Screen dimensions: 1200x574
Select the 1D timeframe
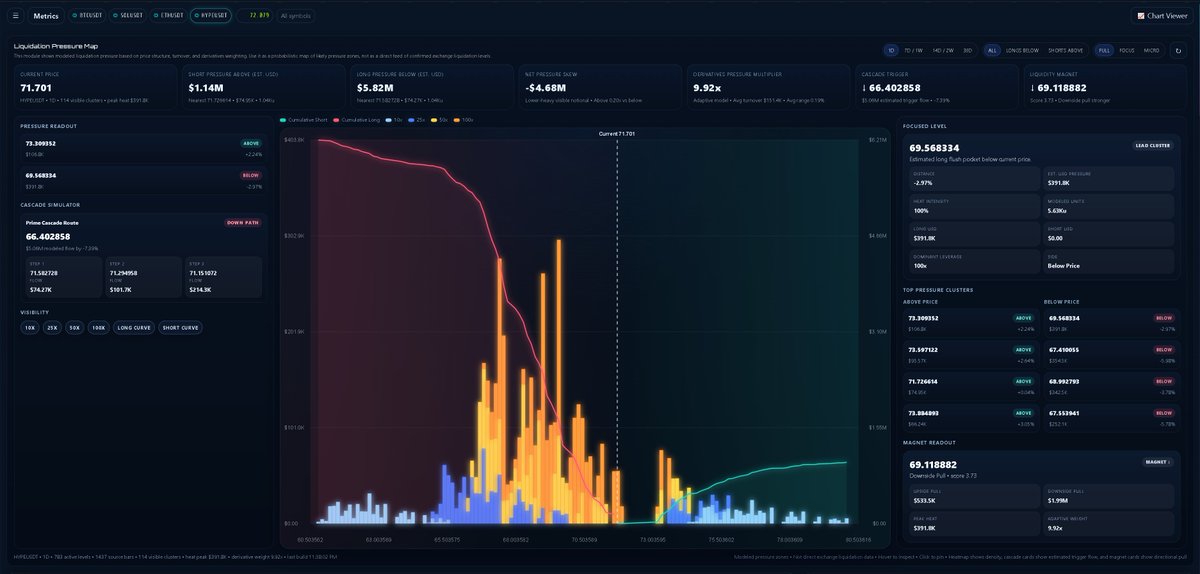pos(890,50)
